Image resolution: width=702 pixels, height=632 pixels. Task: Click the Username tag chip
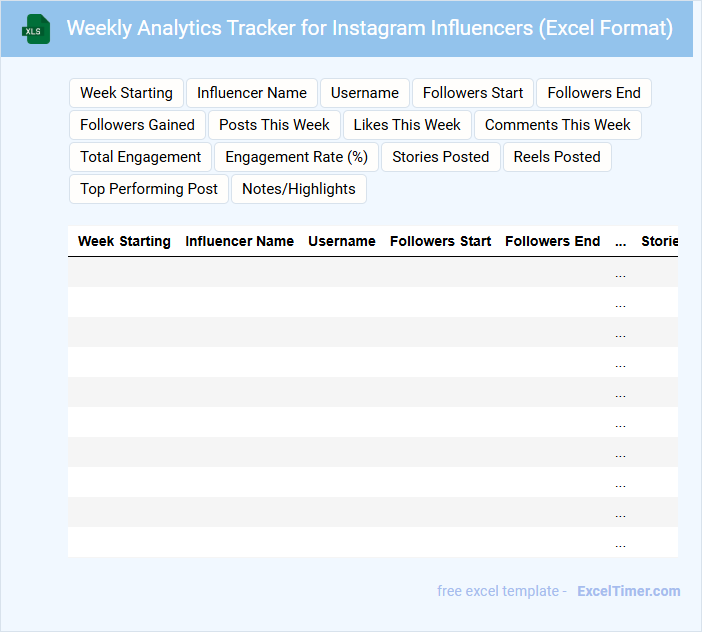click(365, 93)
